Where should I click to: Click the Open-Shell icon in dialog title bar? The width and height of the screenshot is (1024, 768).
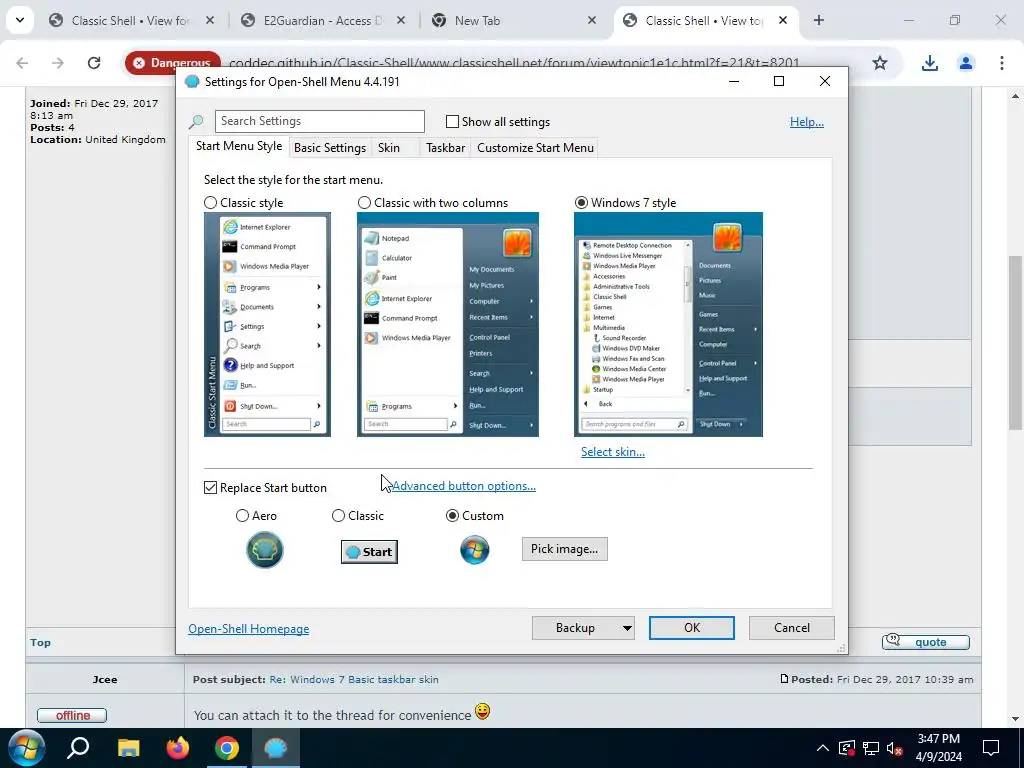tap(192, 82)
